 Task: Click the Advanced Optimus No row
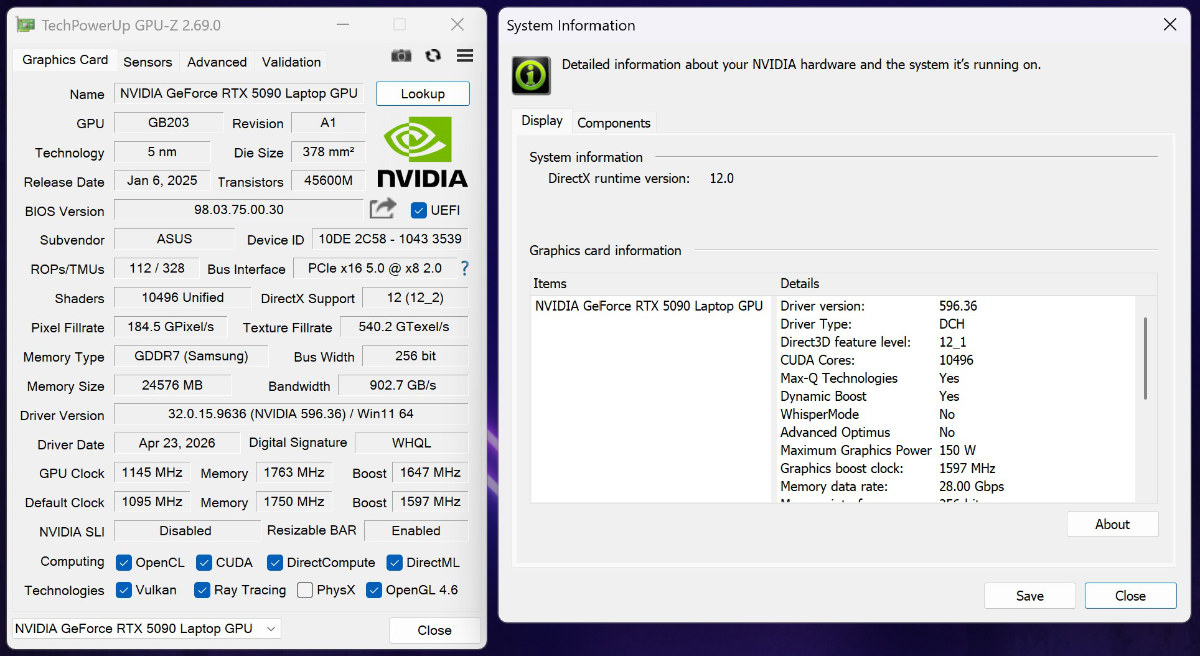(957, 432)
